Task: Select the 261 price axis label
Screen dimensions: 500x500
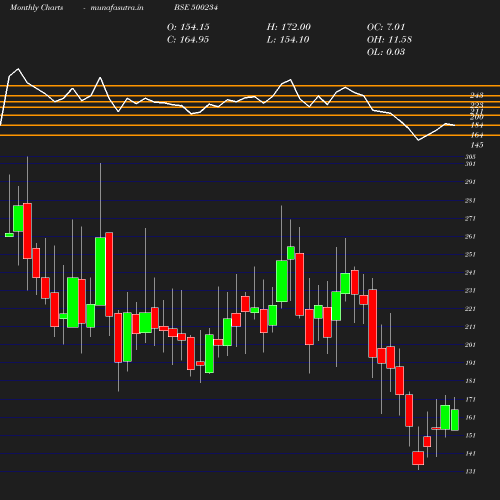Action: [x=470, y=237]
